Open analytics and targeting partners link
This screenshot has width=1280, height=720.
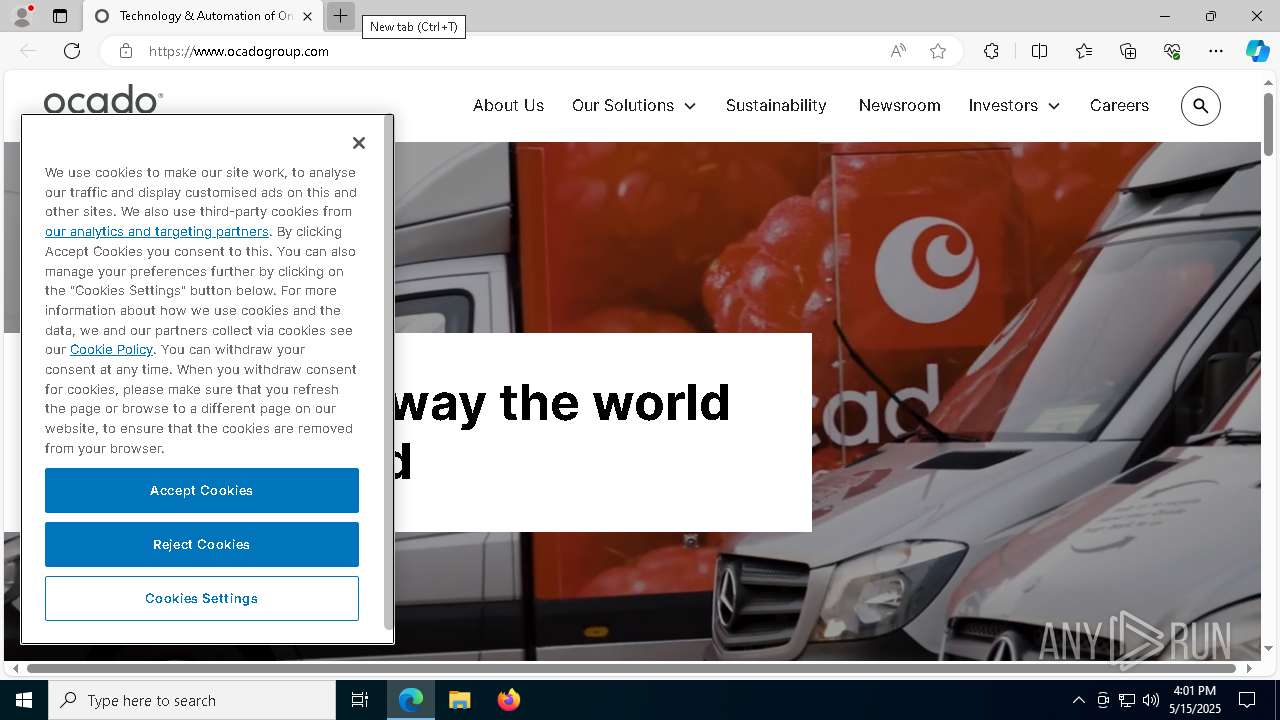click(157, 231)
